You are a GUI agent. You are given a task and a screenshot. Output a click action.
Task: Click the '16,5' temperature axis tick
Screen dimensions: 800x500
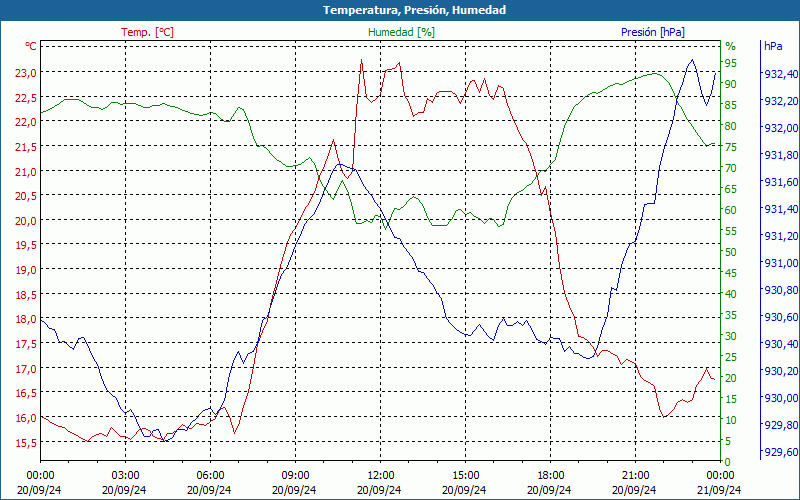tap(26, 393)
